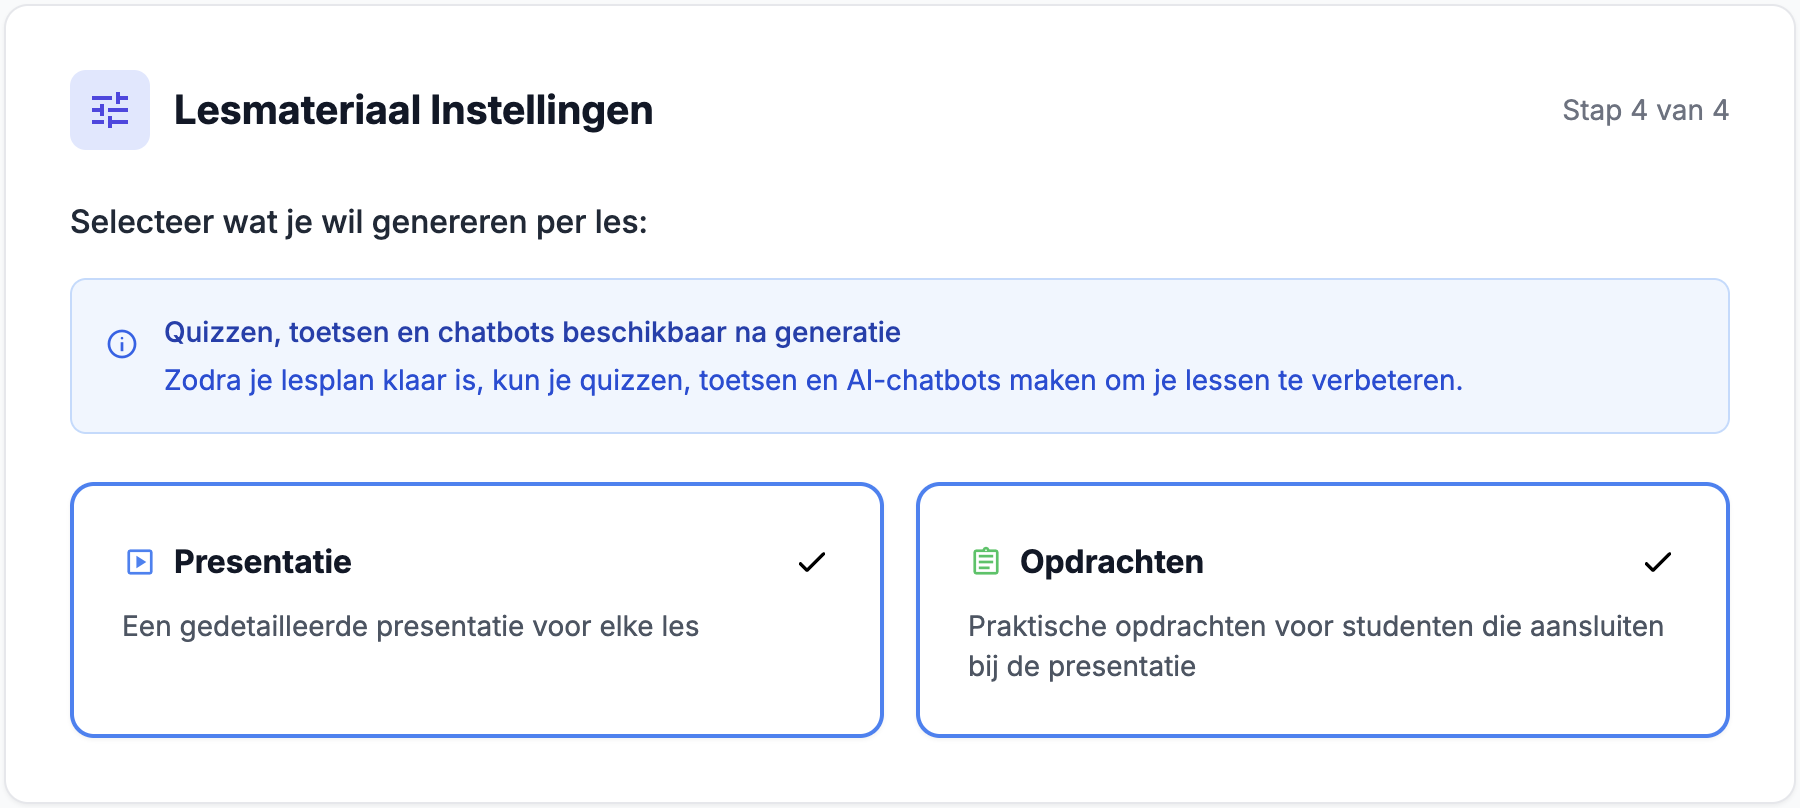Click the checkmark icon on the Opdrachten card
This screenshot has height=808, width=1800.
1658,562
